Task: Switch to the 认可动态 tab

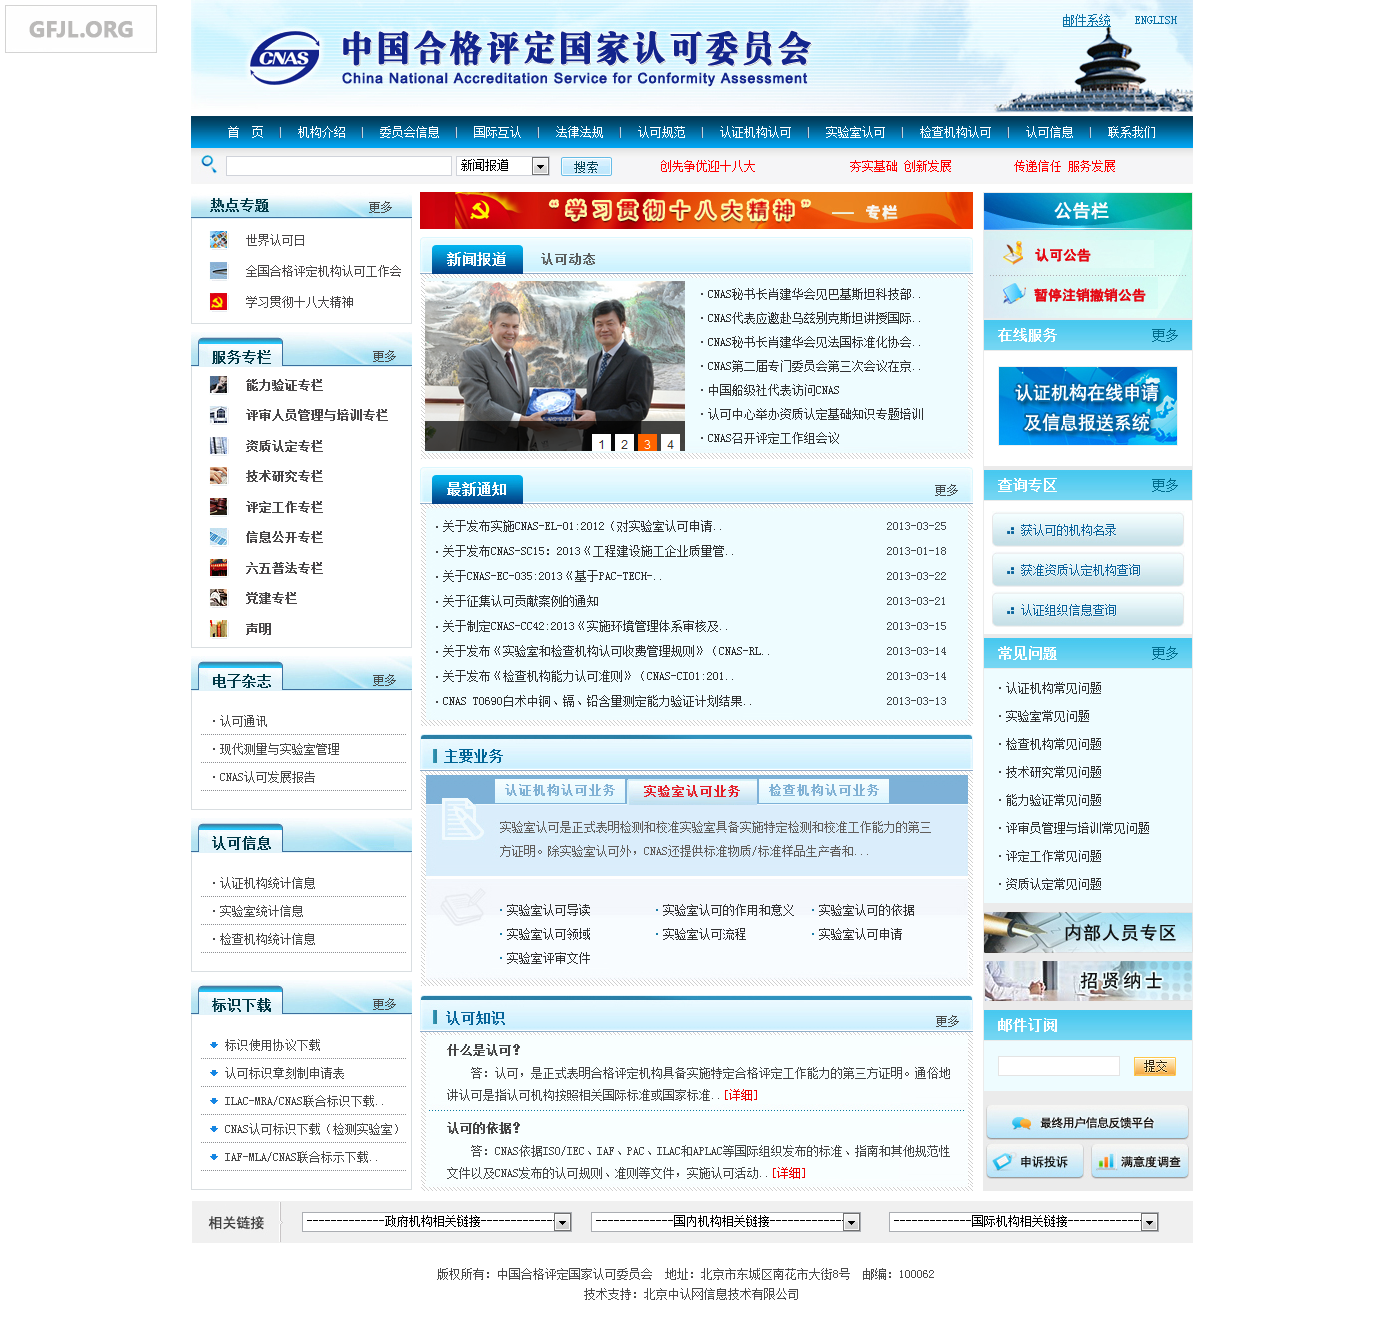Action: pyautogui.click(x=568, y=259)
